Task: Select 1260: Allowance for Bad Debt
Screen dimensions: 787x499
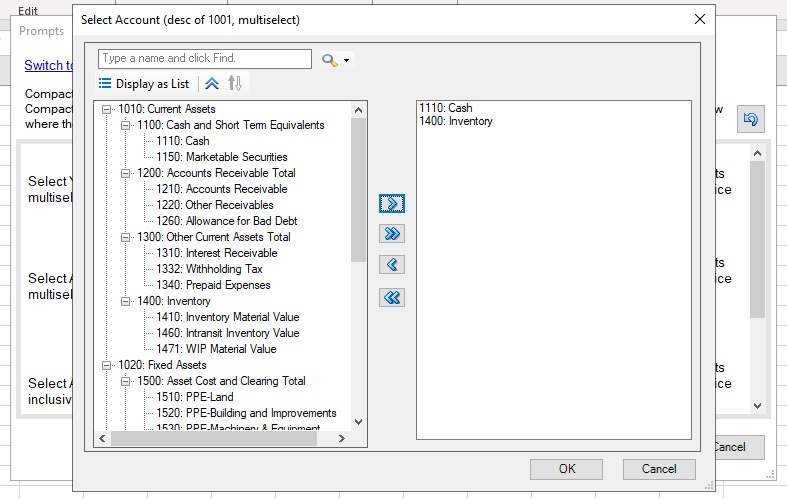Action: (226, 221)
